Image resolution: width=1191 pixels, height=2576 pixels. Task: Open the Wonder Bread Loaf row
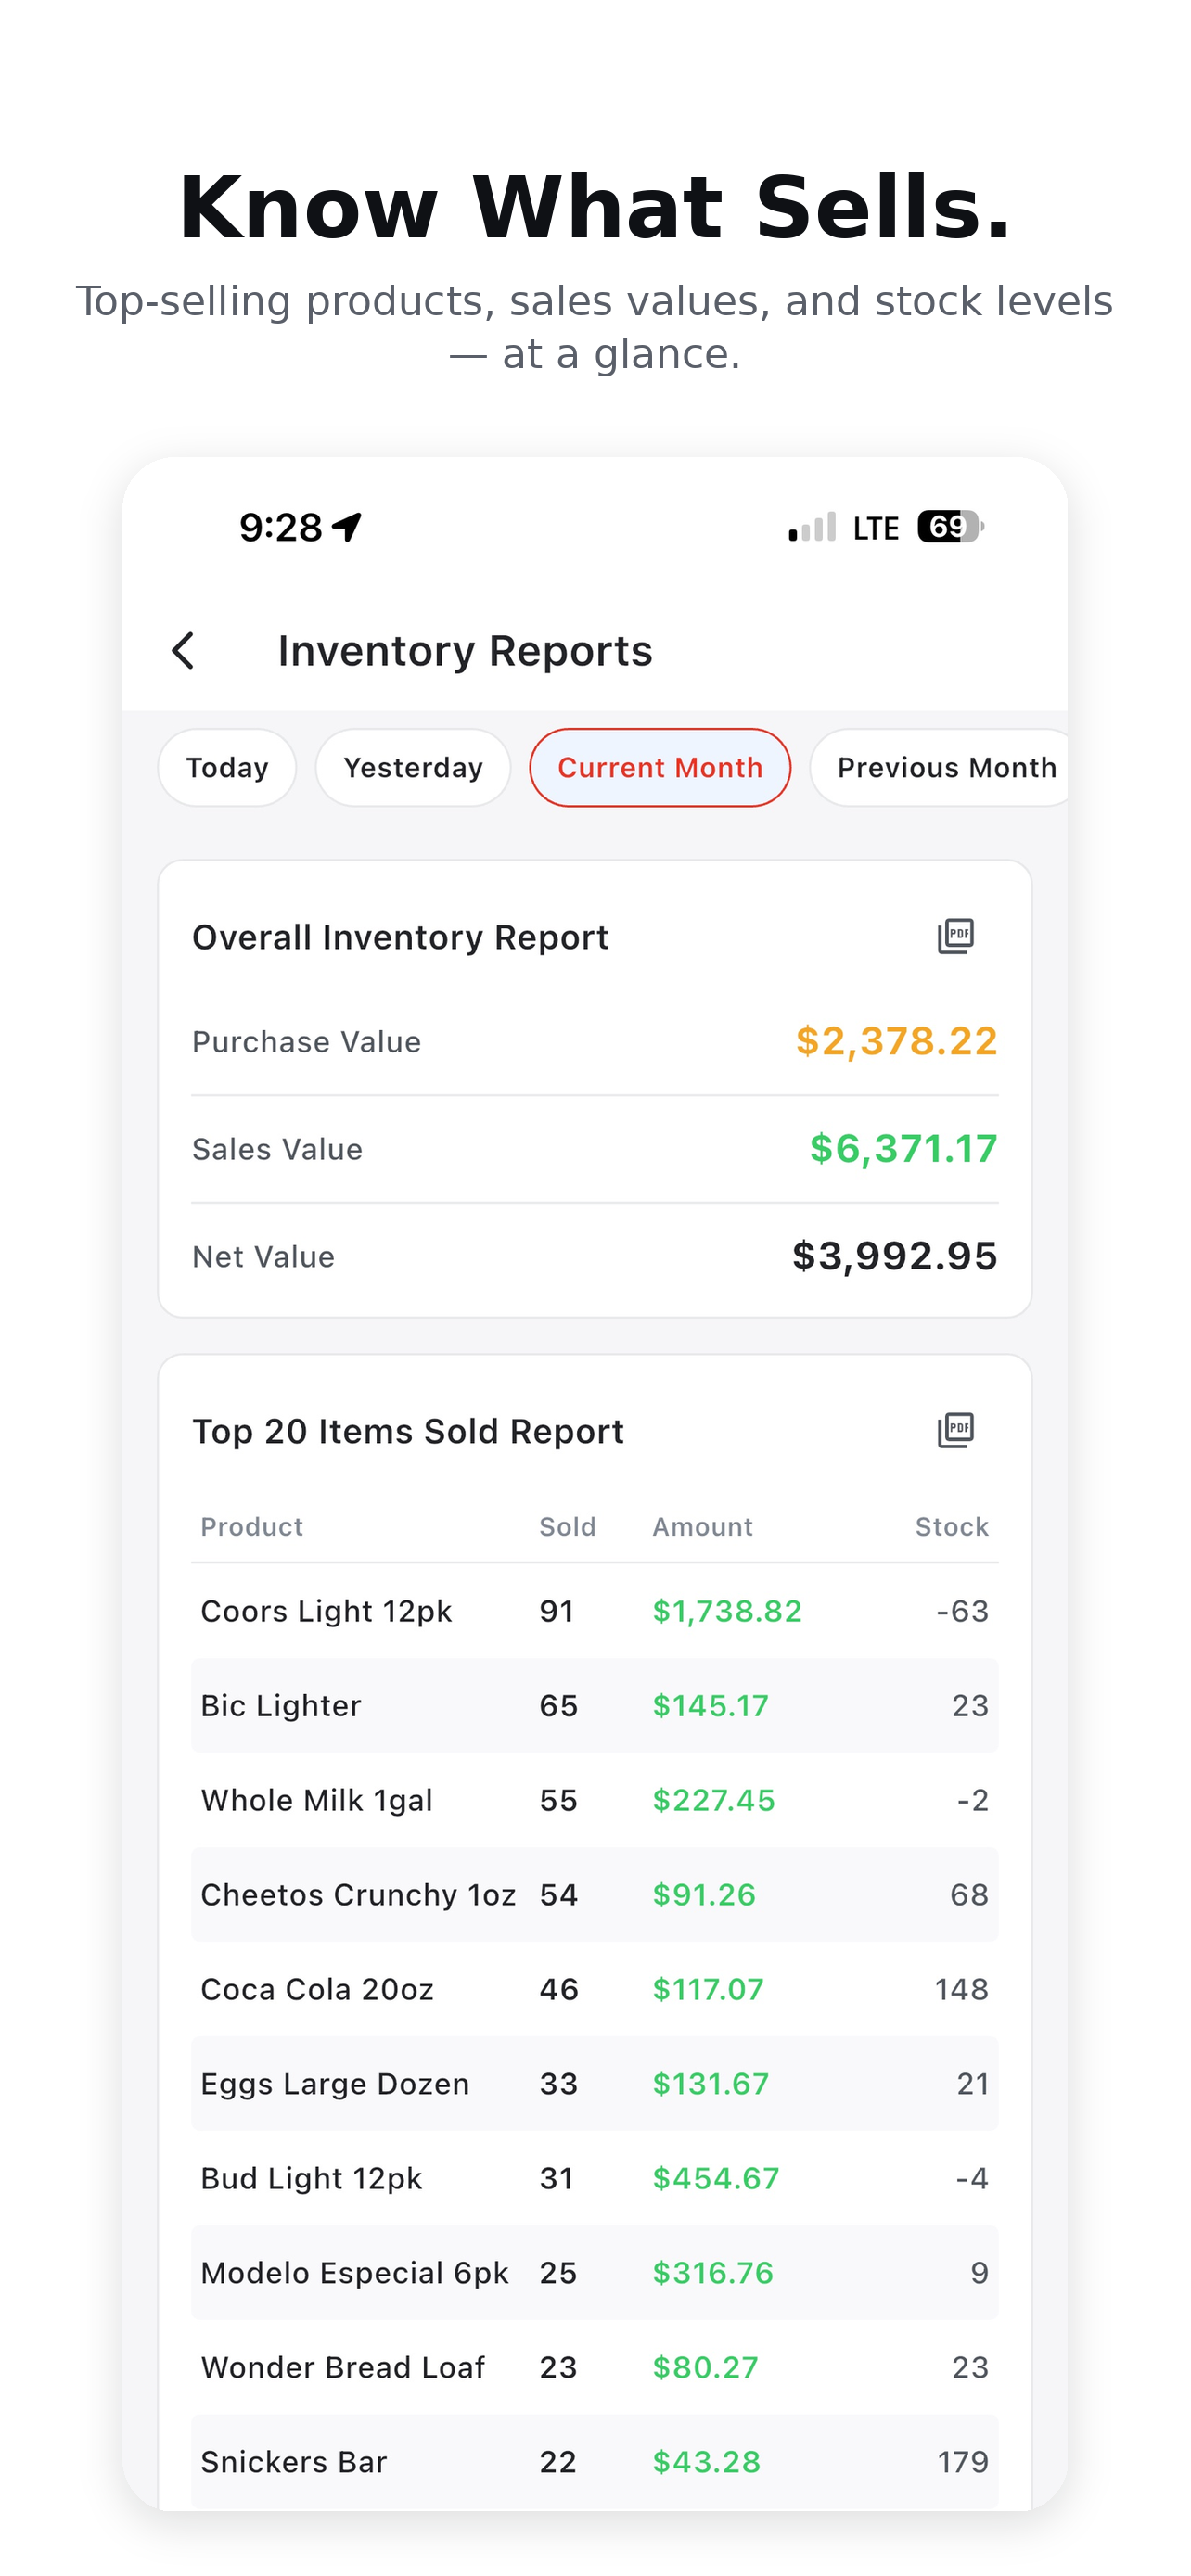[x=595, y=2367]
